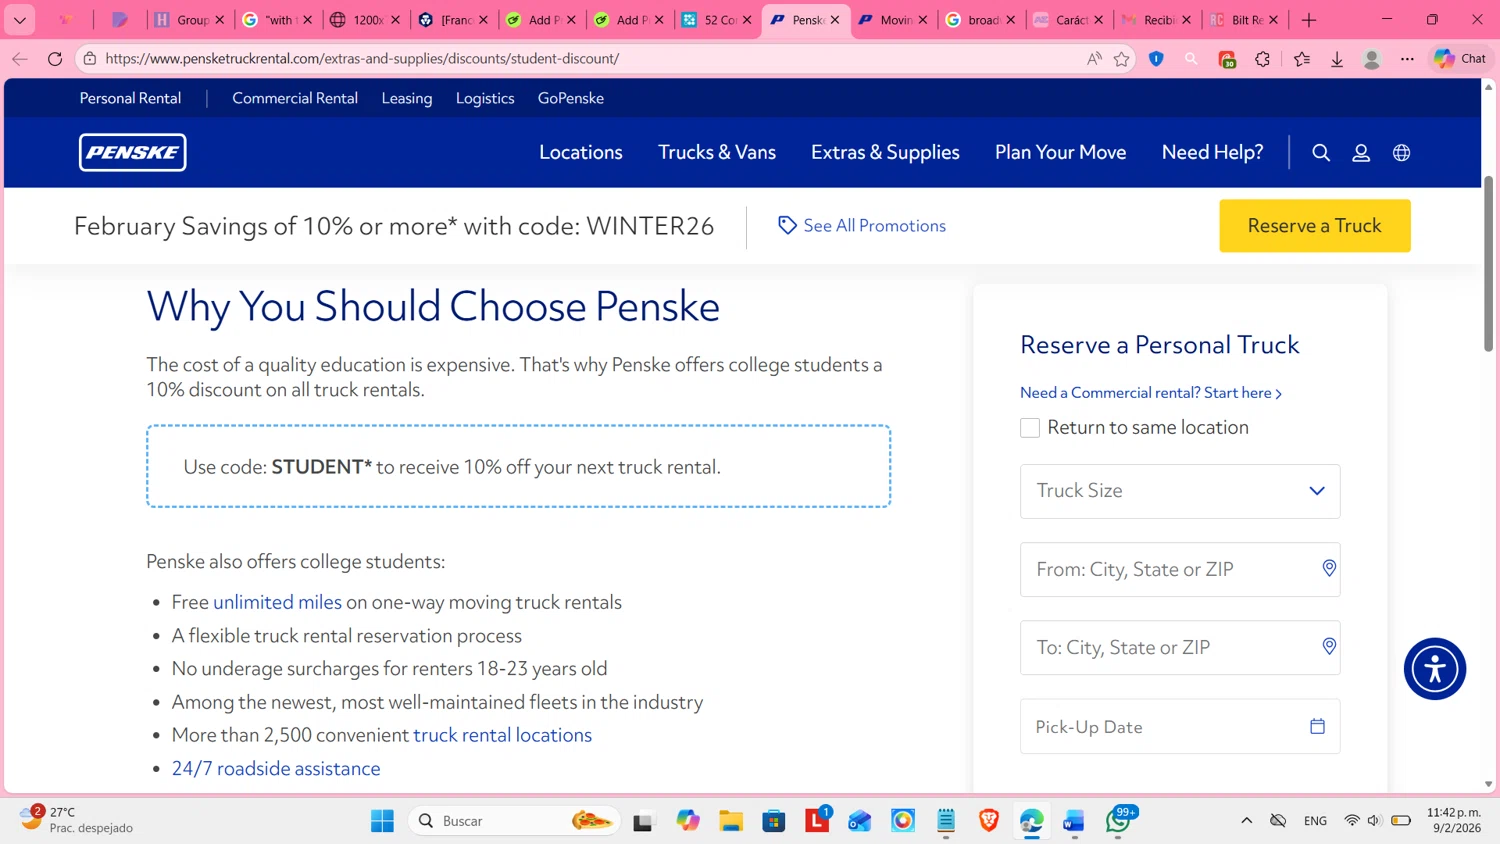
Task: Show hidden system tray icons
Action: [1246, 821]
